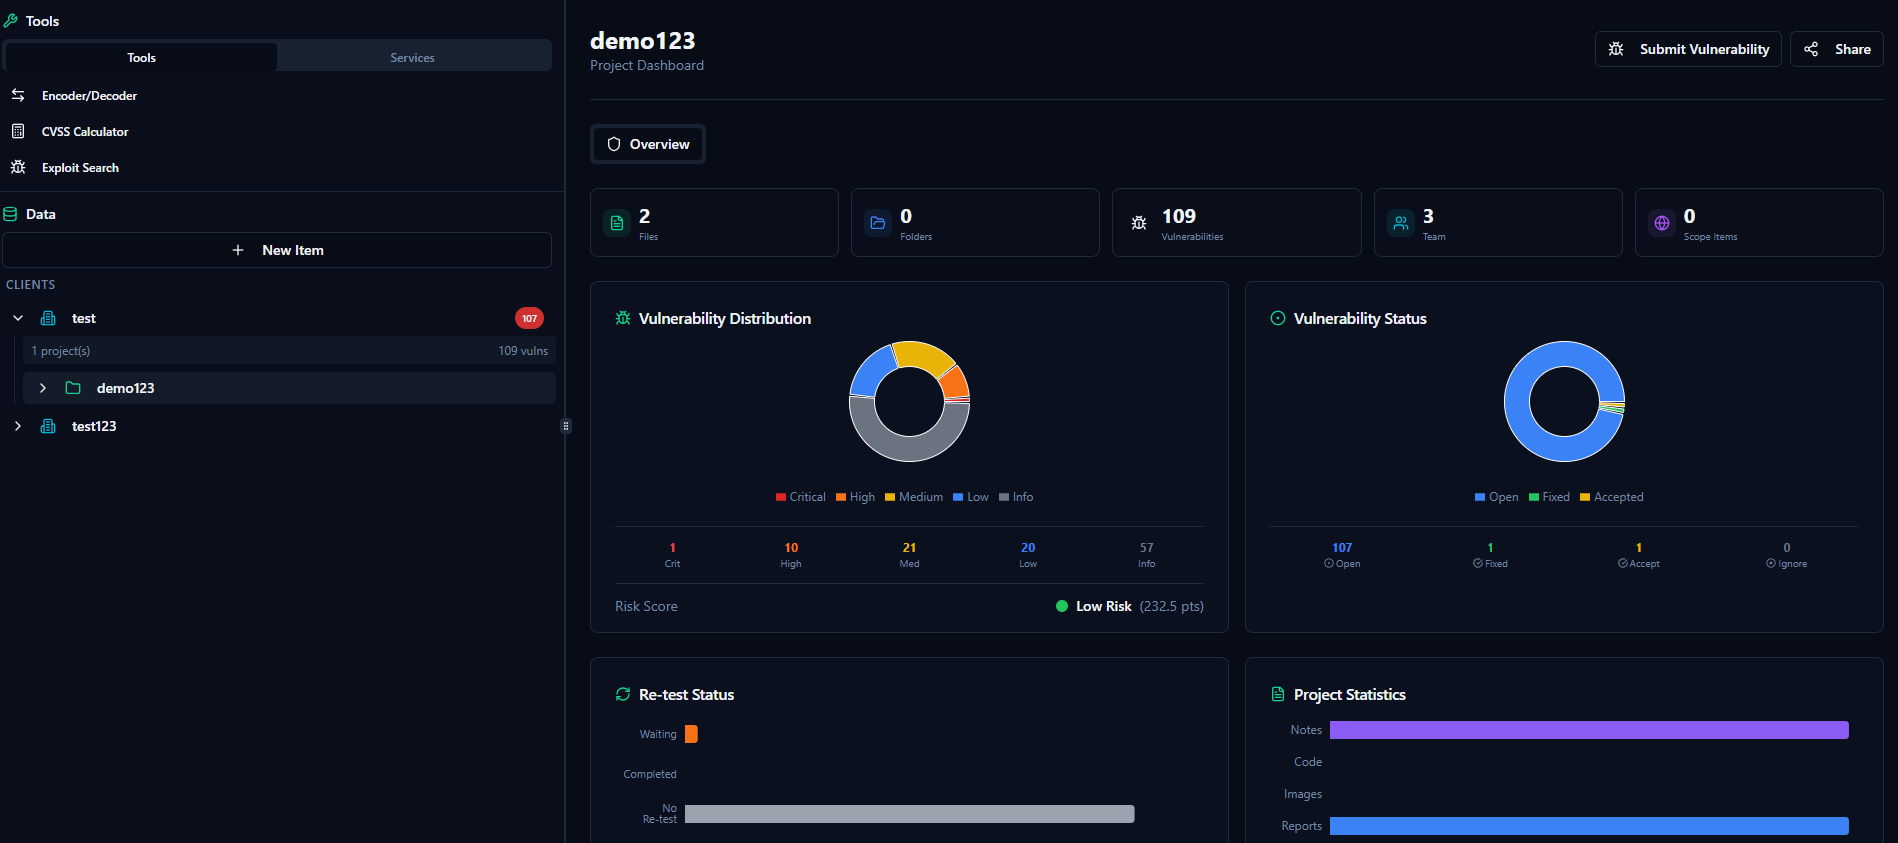This screenshot has height=843, width=1898.
Task: Click the '57 Info' count
Action: (1146, 555)
